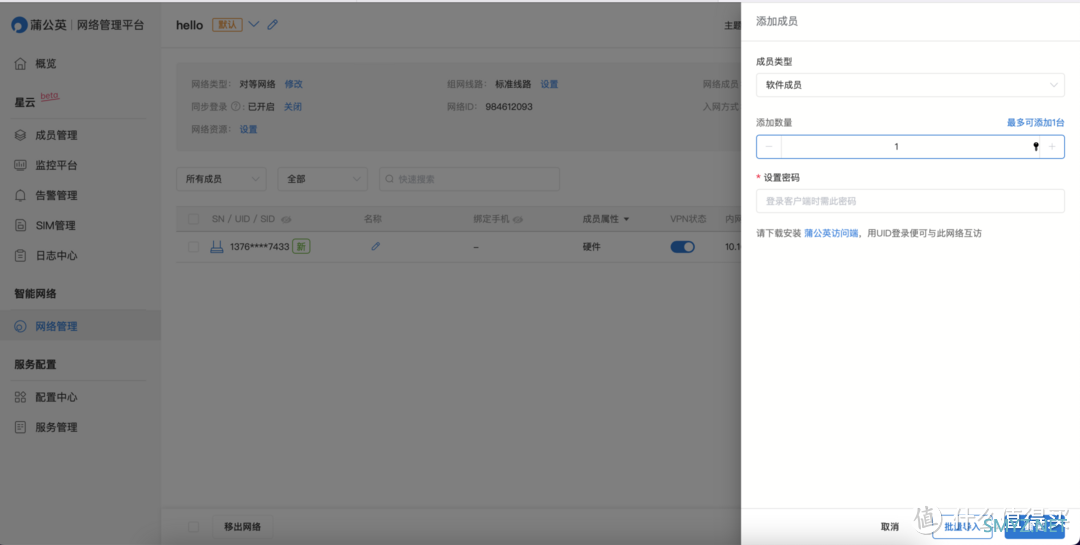Viewport: 1080px width, 545px height.
Task: Click the SIM card icon beside SIM管理
Action: coord(21,225)
